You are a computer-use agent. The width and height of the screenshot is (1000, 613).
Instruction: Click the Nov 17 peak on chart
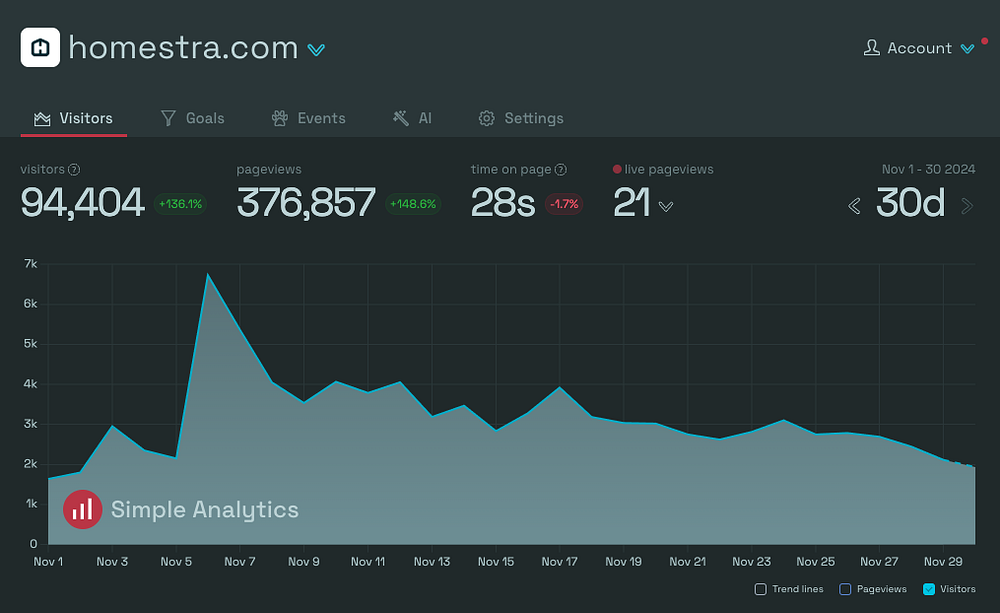pyautogui.click(x=559, y=387)
